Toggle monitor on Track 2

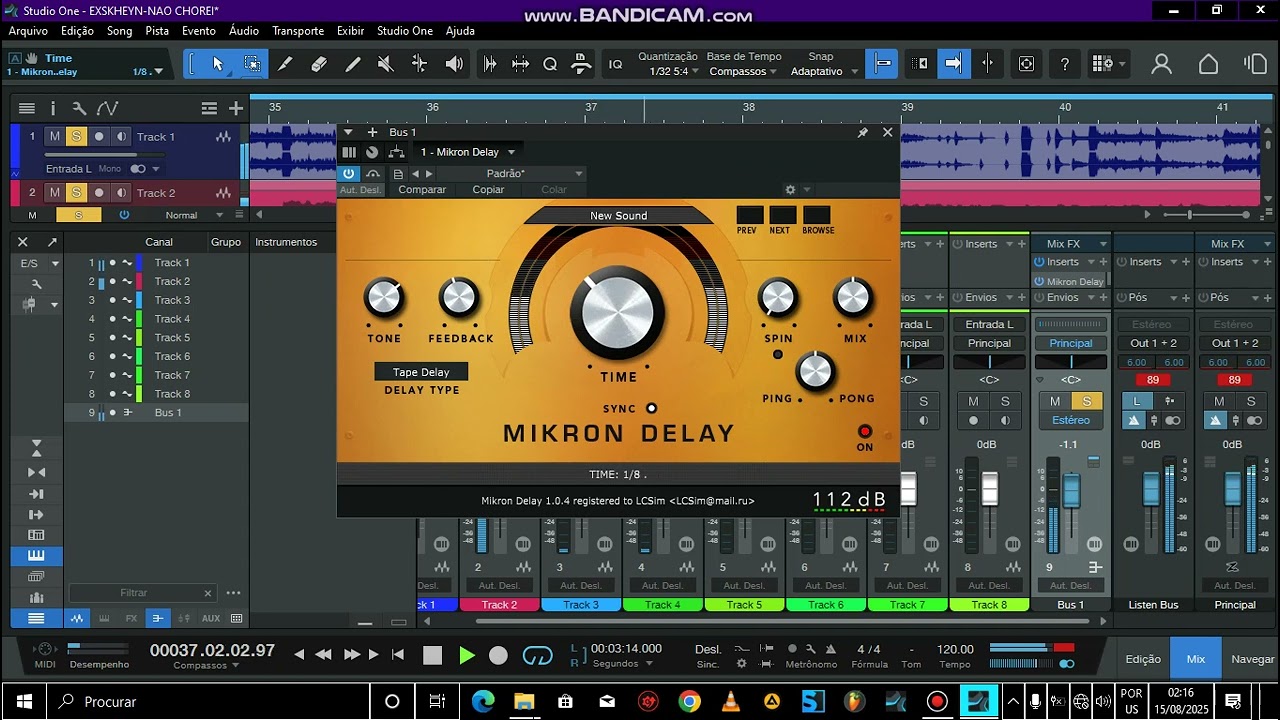point(121,193)
